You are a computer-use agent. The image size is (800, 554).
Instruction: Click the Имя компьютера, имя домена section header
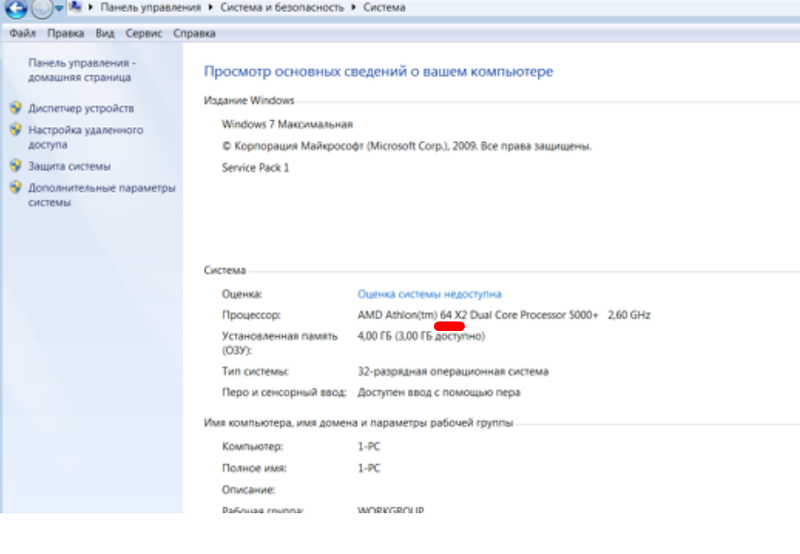pos(358,423)
